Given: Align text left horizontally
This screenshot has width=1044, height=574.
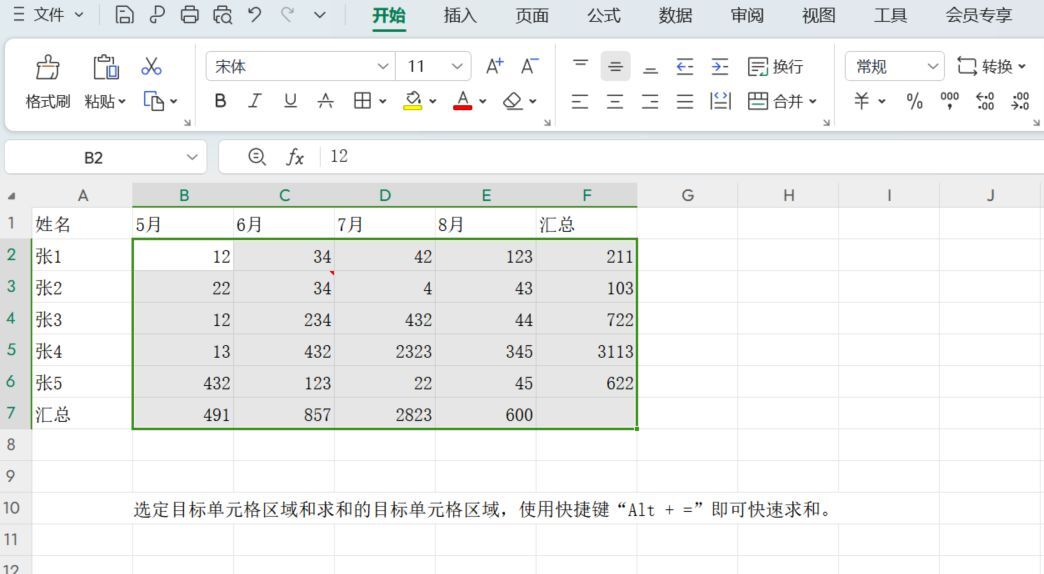Looking at the screenshot, I should click(580, 101).
